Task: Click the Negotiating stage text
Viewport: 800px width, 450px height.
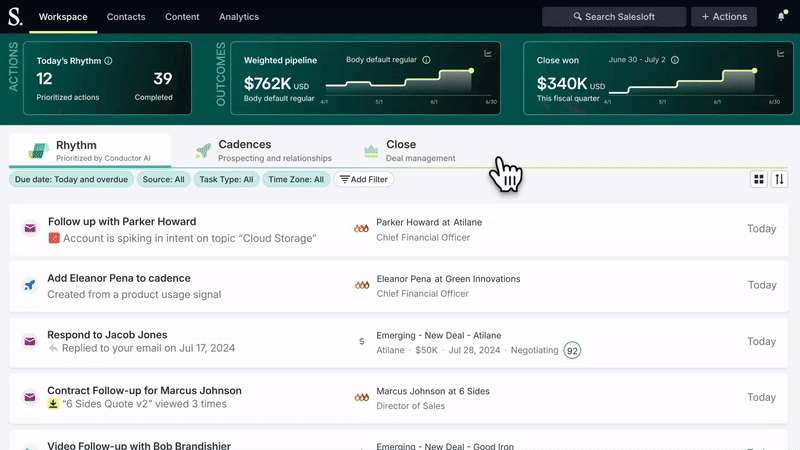Action: (x=534, y=351)
